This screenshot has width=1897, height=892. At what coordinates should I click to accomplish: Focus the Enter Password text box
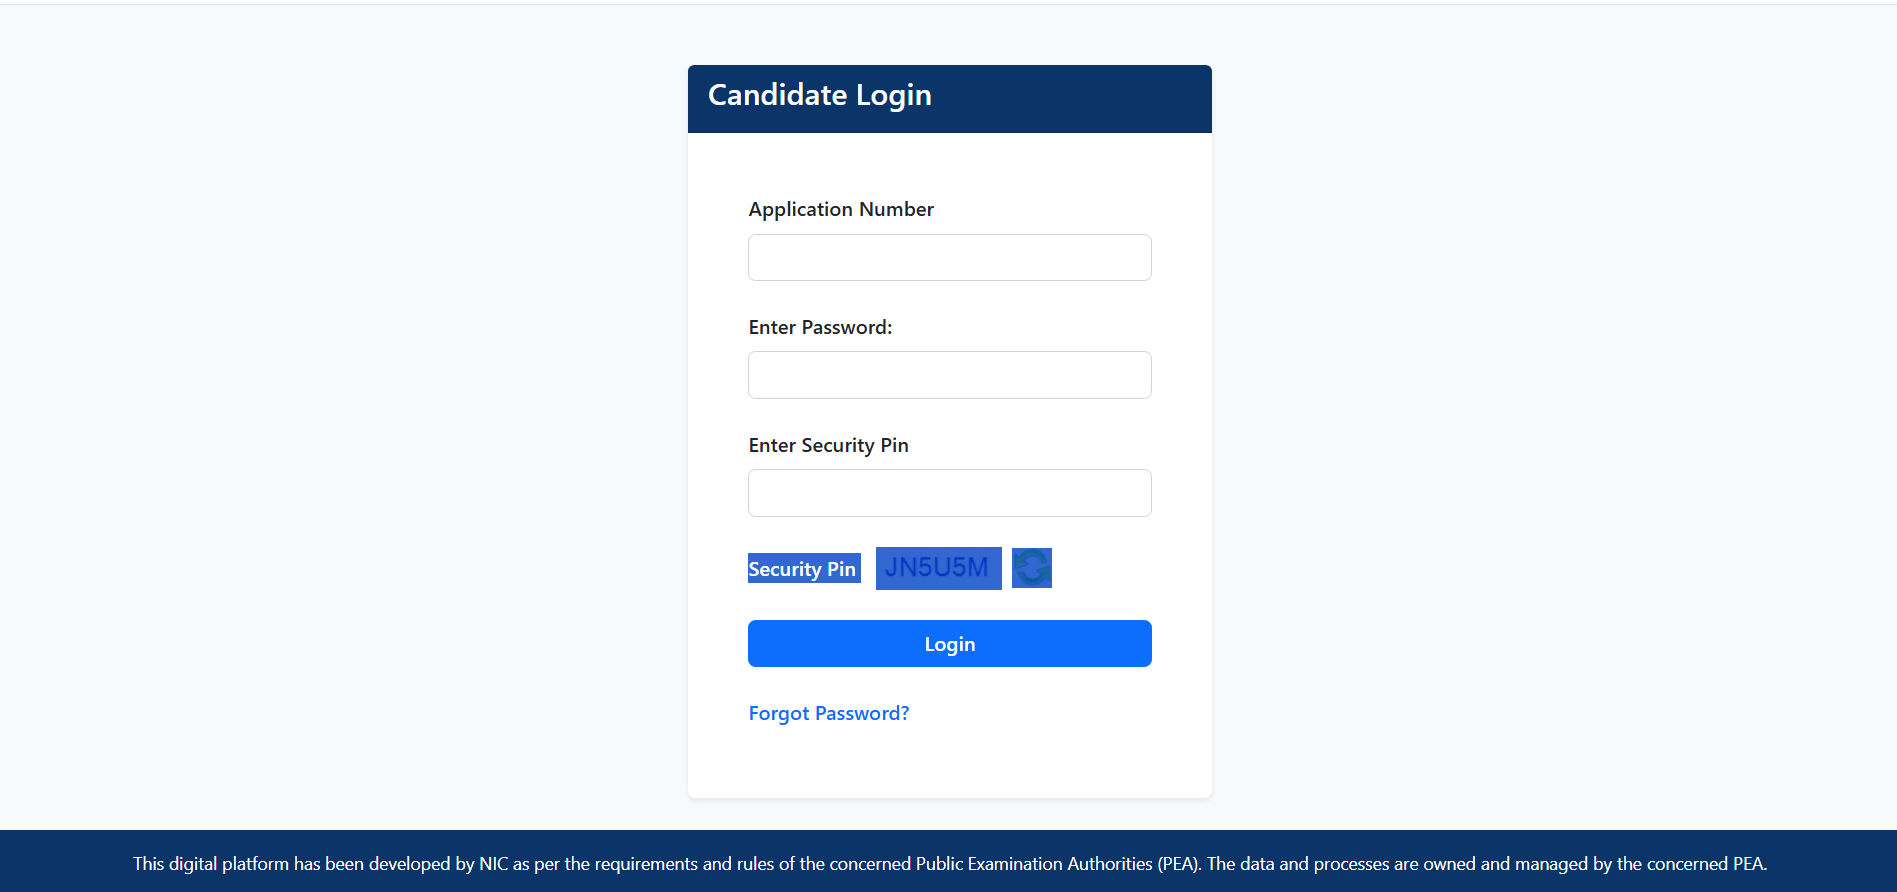949,375
